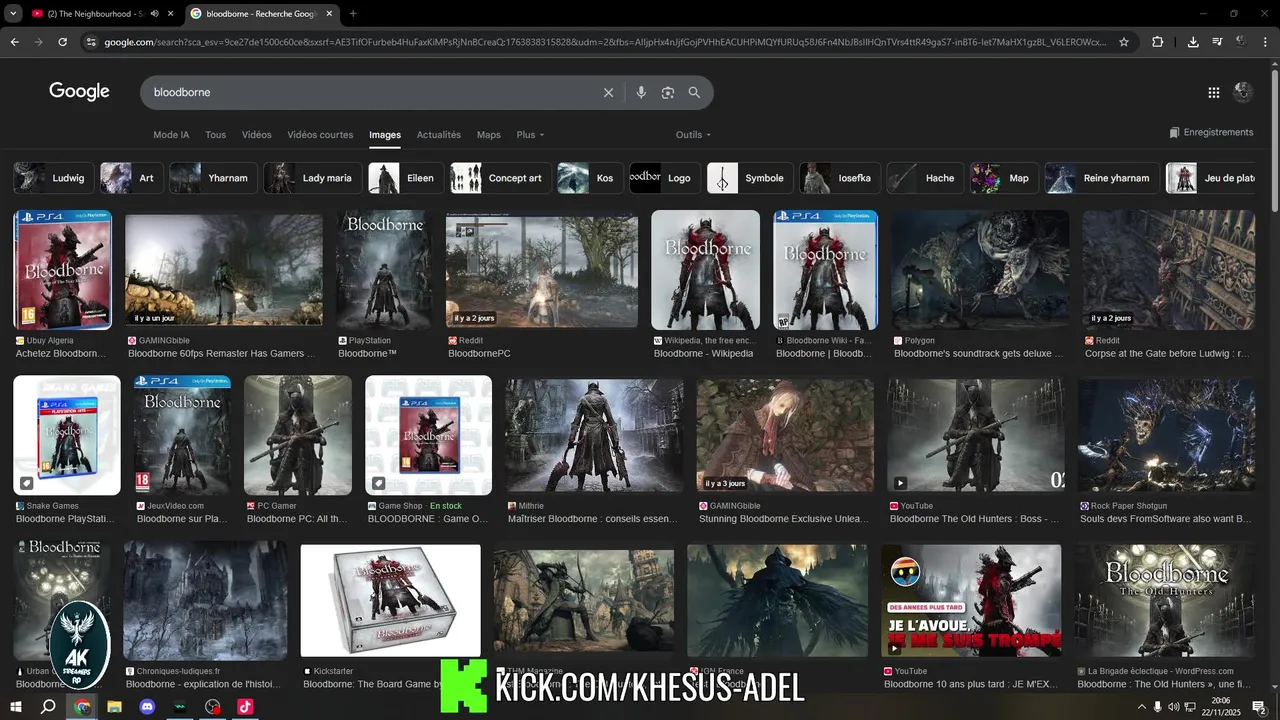Switch to the Vidéos tab

[x=256, y=135]
